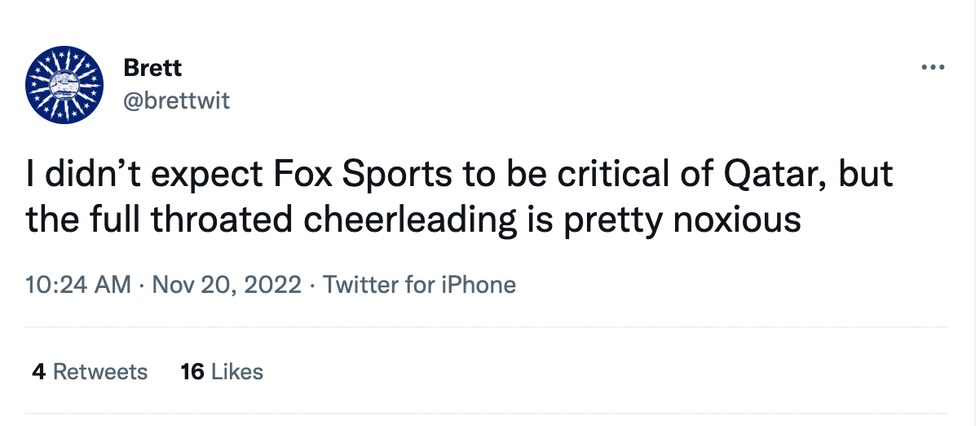Open the three-dot more options menu
This screenshot has height=426, width=980.
[931, 68]
